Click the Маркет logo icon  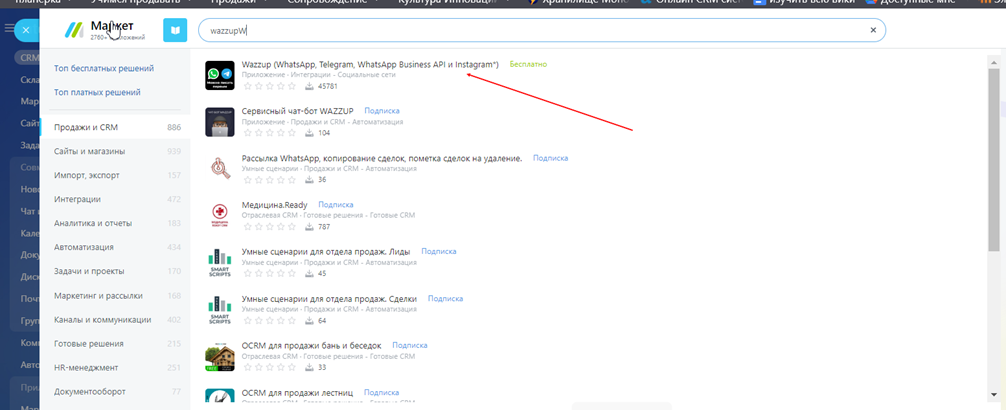pyautogui.click(x=75, y=31)
